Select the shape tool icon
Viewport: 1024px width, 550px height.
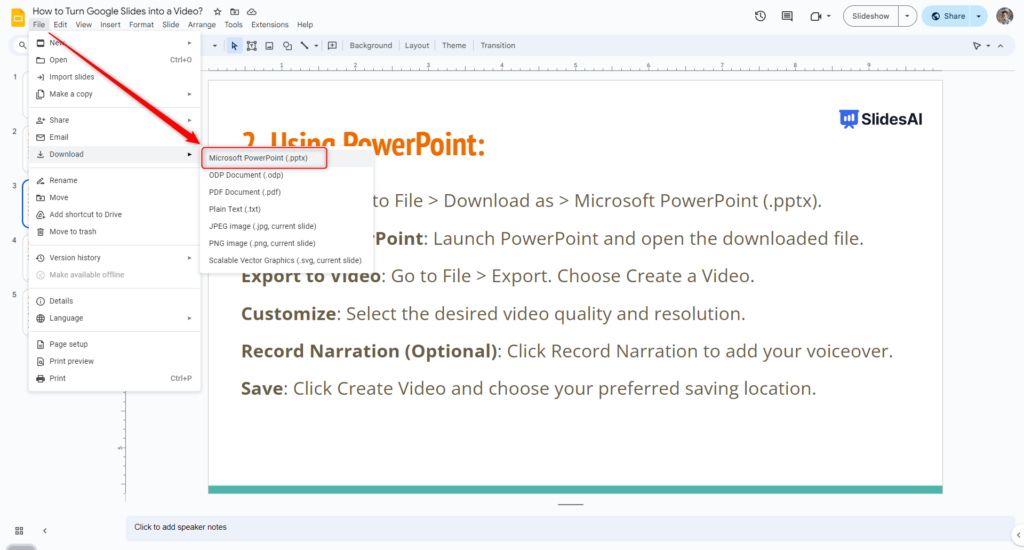tap(287, 46)
